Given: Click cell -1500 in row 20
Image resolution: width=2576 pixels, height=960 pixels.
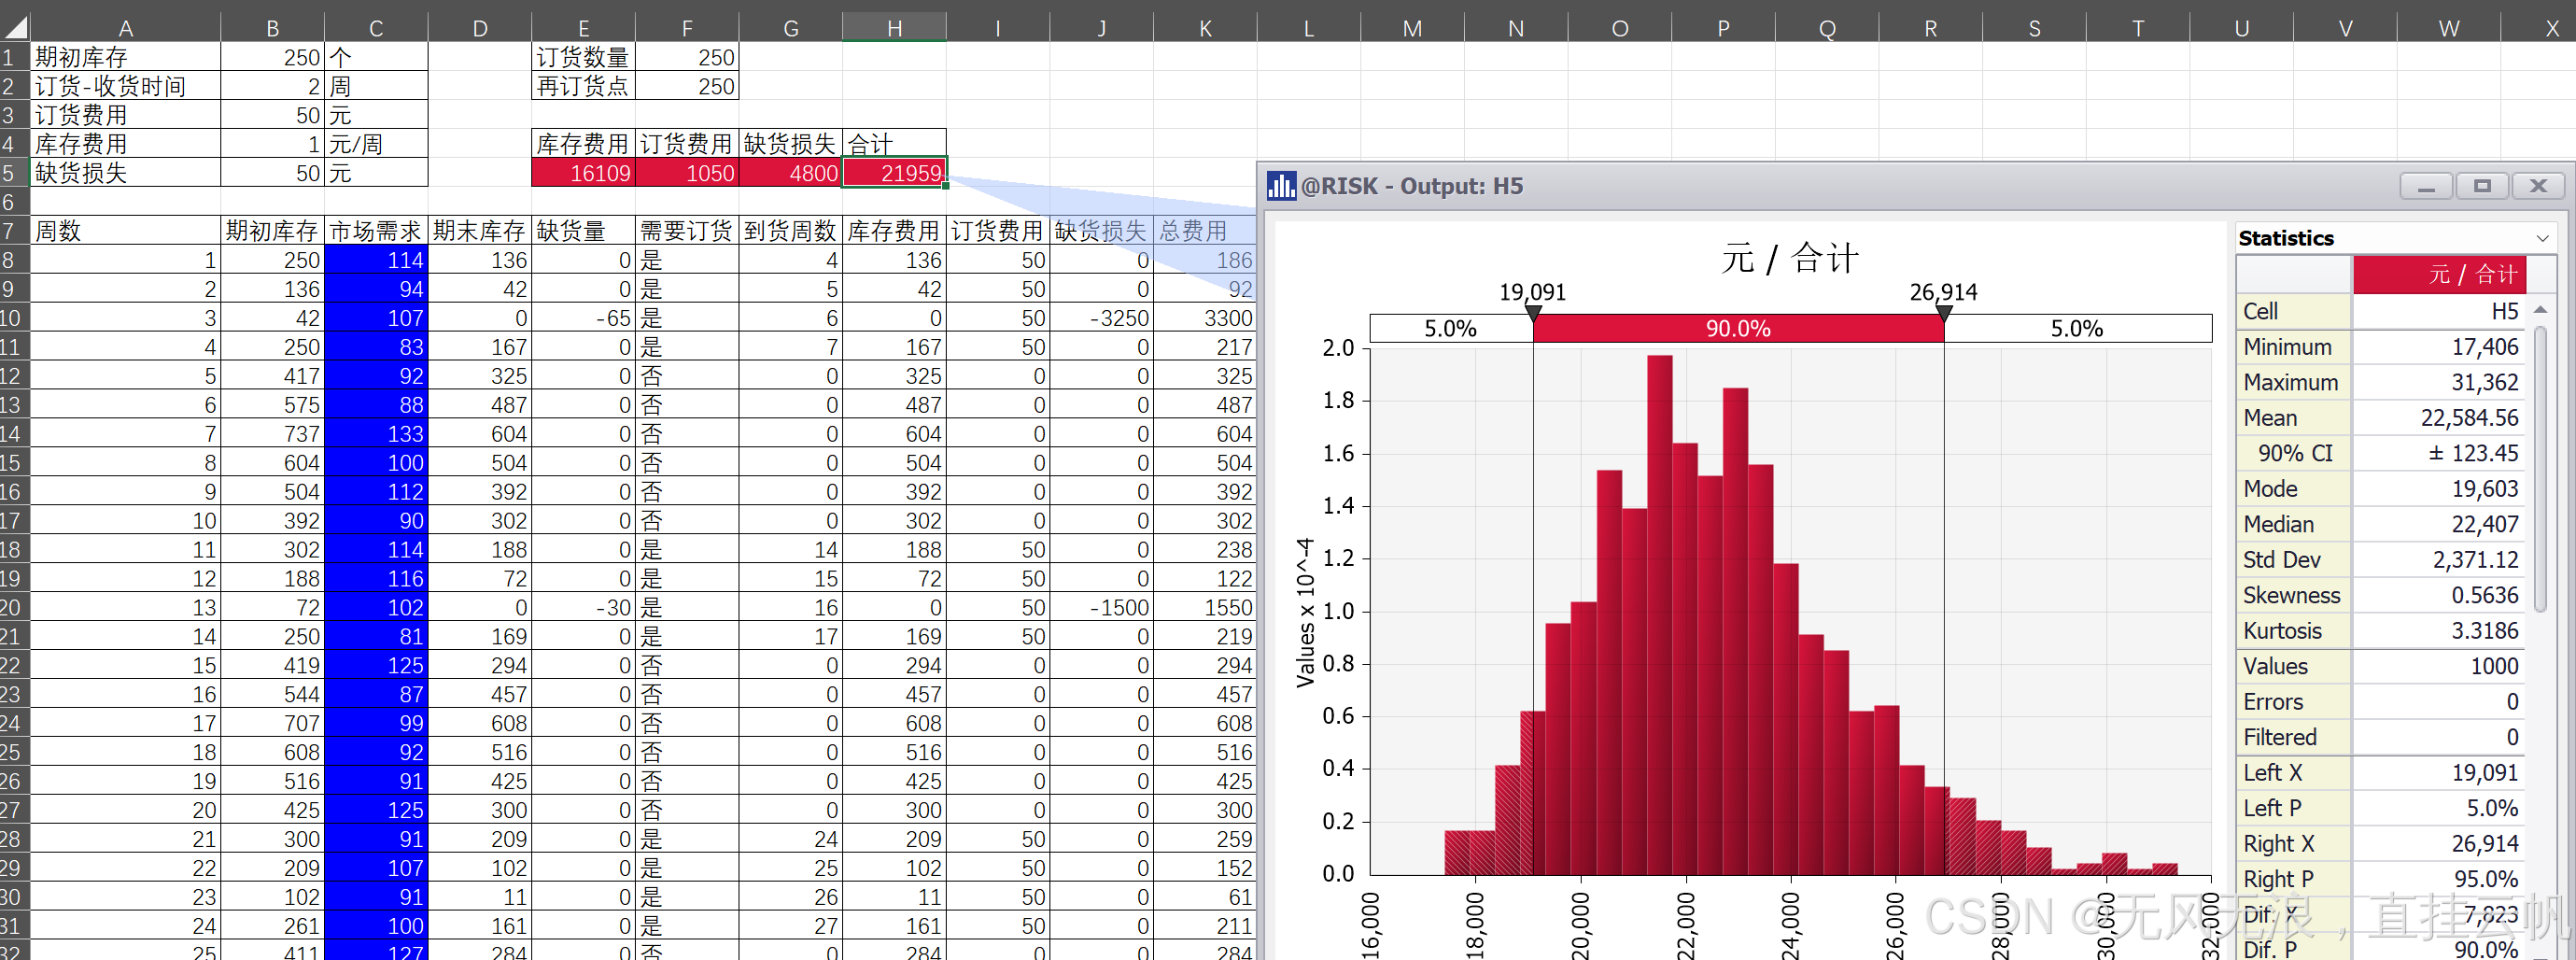Looking at the screenshot, I should click(x=1101, y=607).
